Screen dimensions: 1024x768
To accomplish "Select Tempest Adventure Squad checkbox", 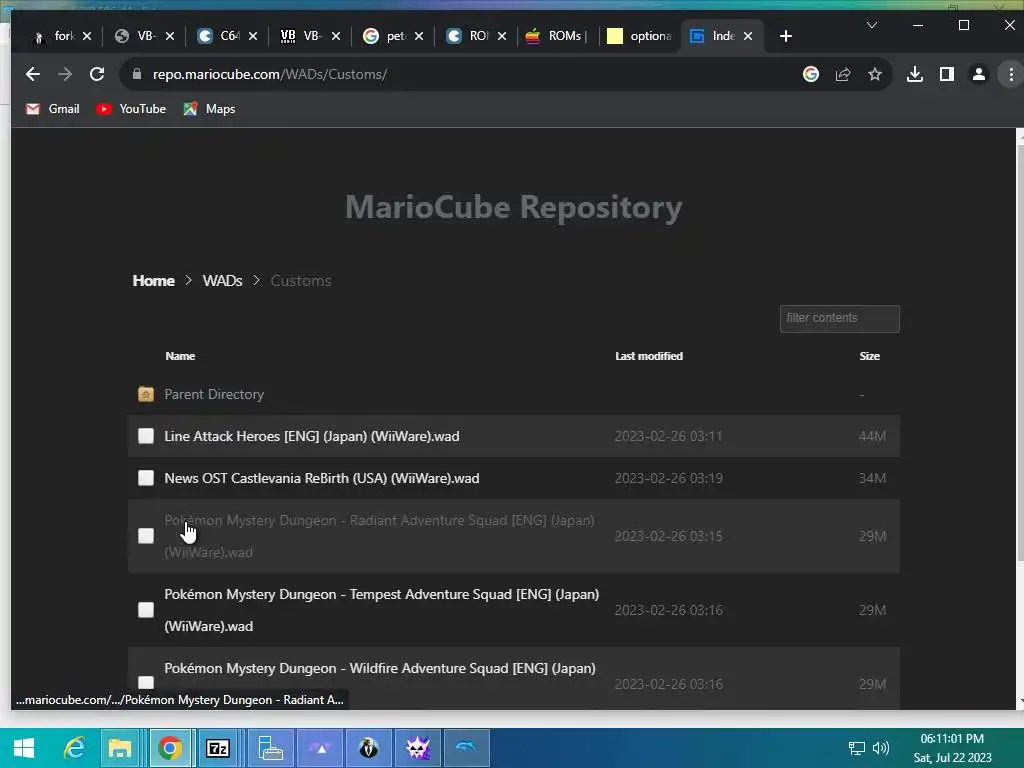I will 146,610.
